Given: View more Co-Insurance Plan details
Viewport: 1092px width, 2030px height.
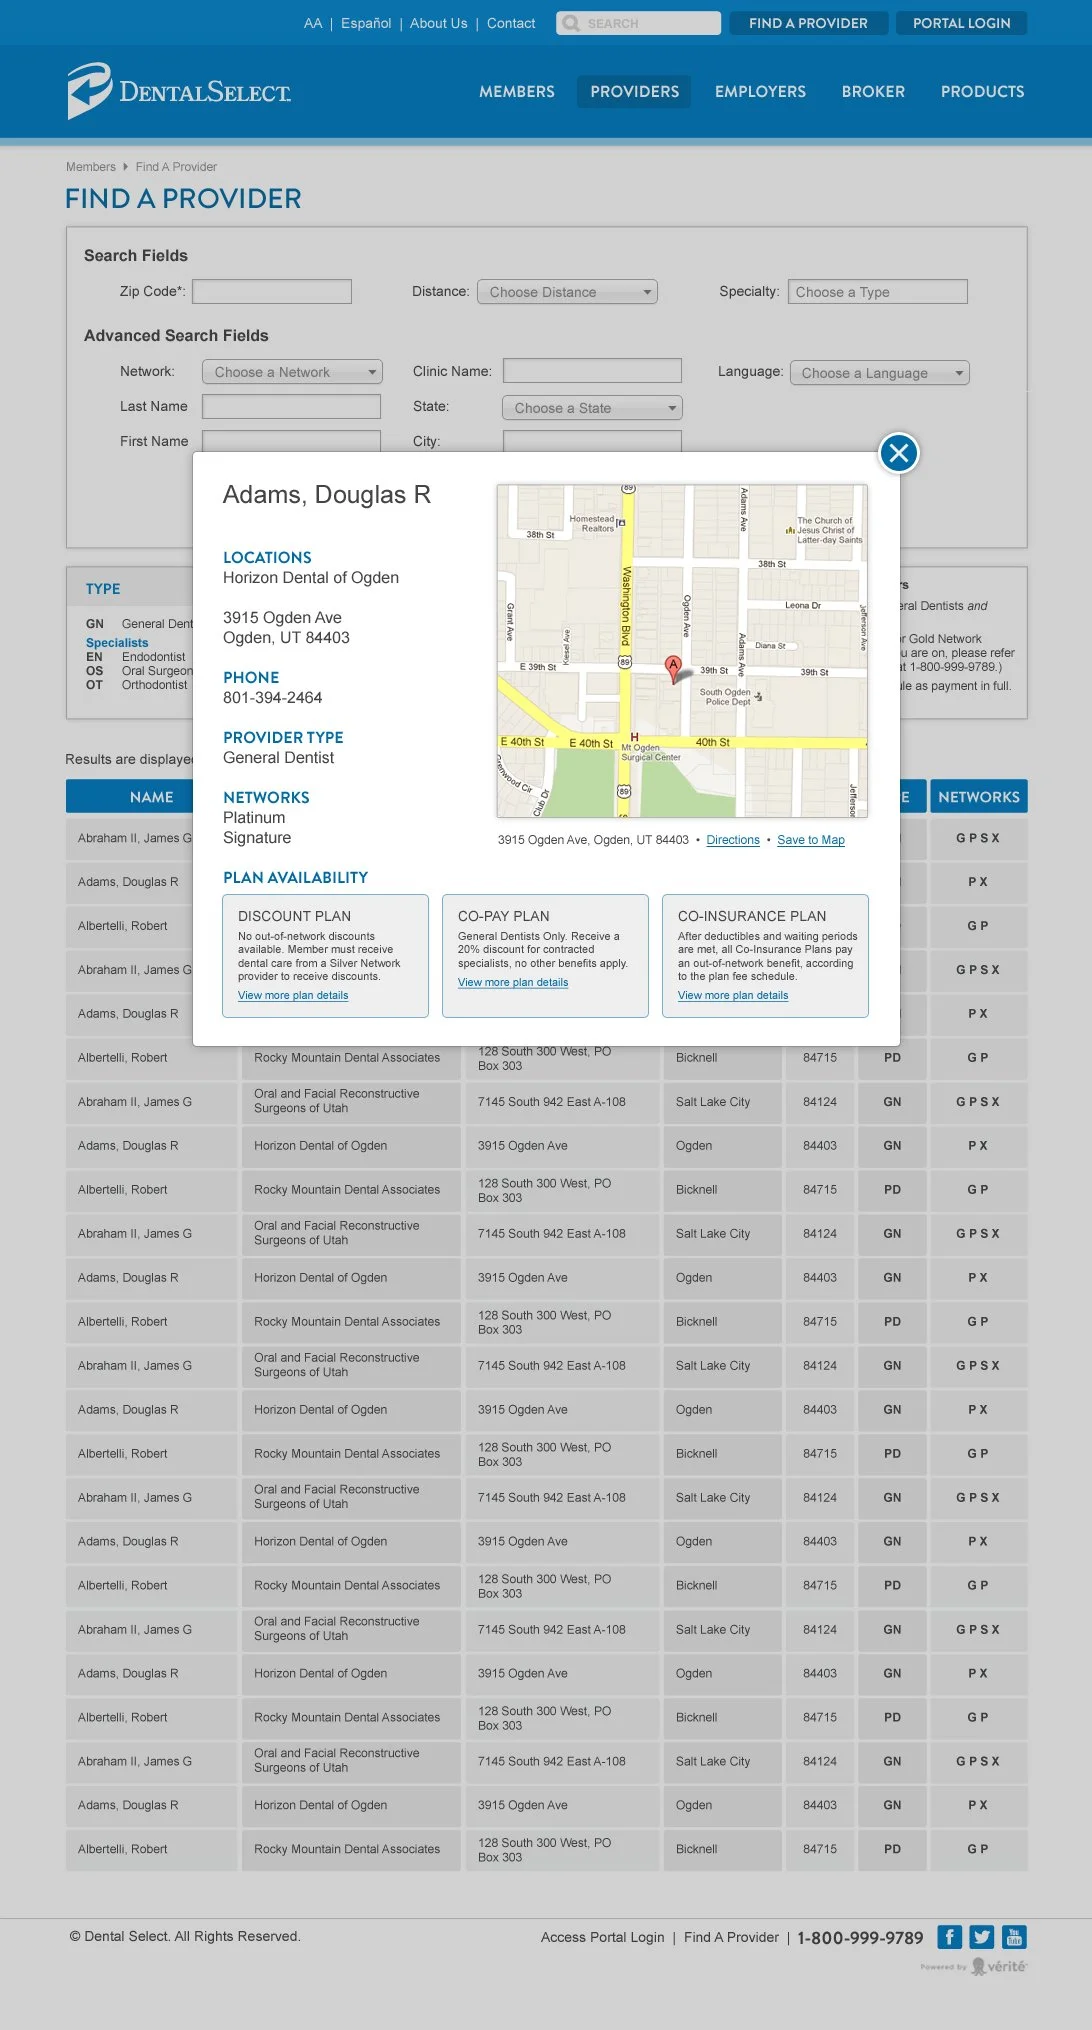Looking at the screenshot, I should click(733, 995).
